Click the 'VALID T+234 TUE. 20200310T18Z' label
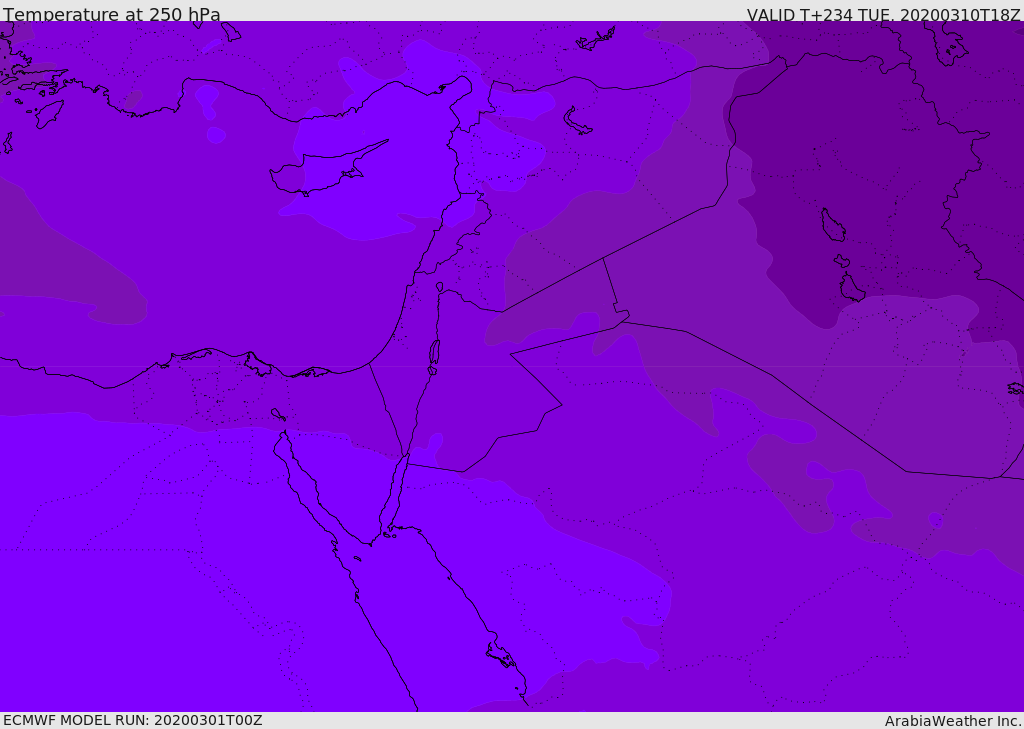This screenshot has height=729, width=1024. click(884, 15)
